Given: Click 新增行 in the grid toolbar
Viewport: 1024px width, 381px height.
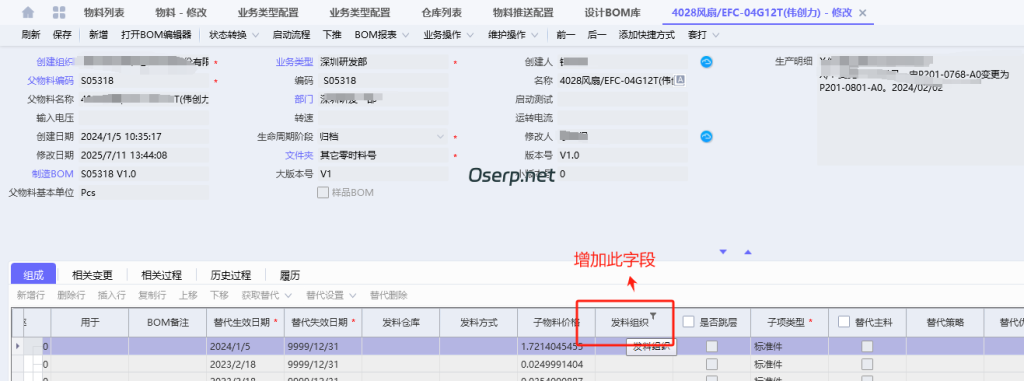Looking at the screenshot, I should point(31,295).
